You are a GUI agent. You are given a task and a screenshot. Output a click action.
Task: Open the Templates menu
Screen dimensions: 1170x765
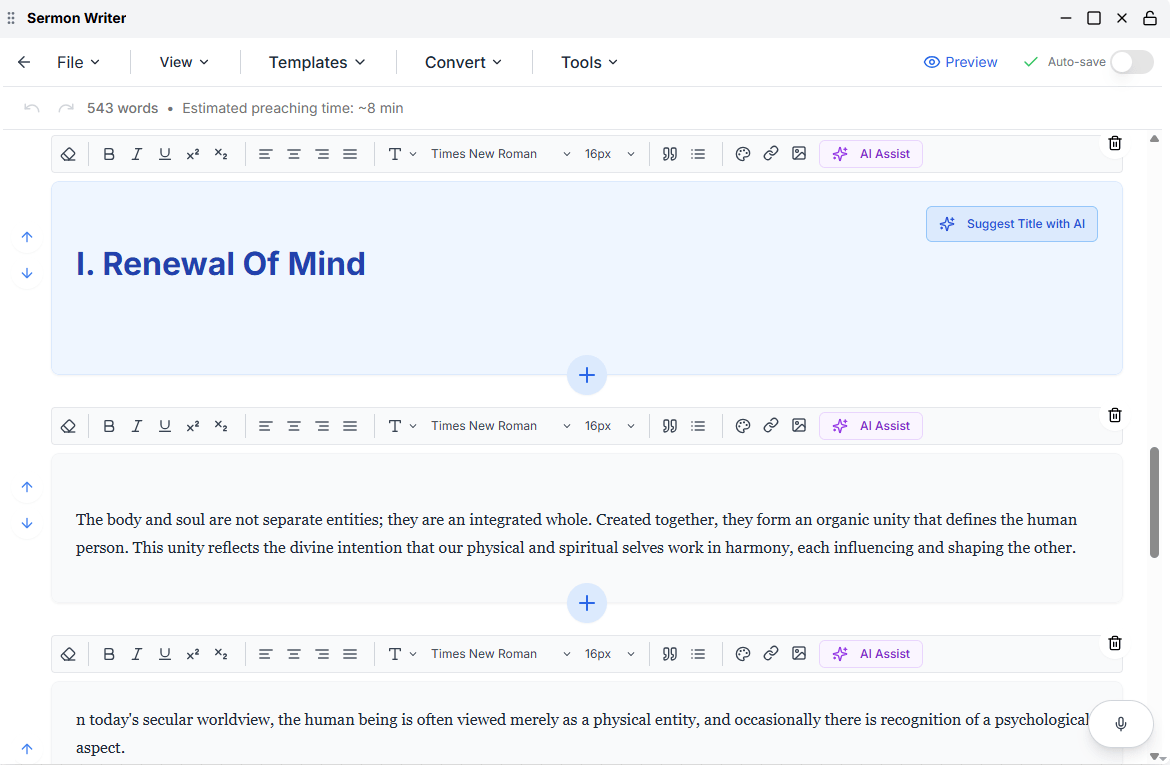[x=317, y=62]
